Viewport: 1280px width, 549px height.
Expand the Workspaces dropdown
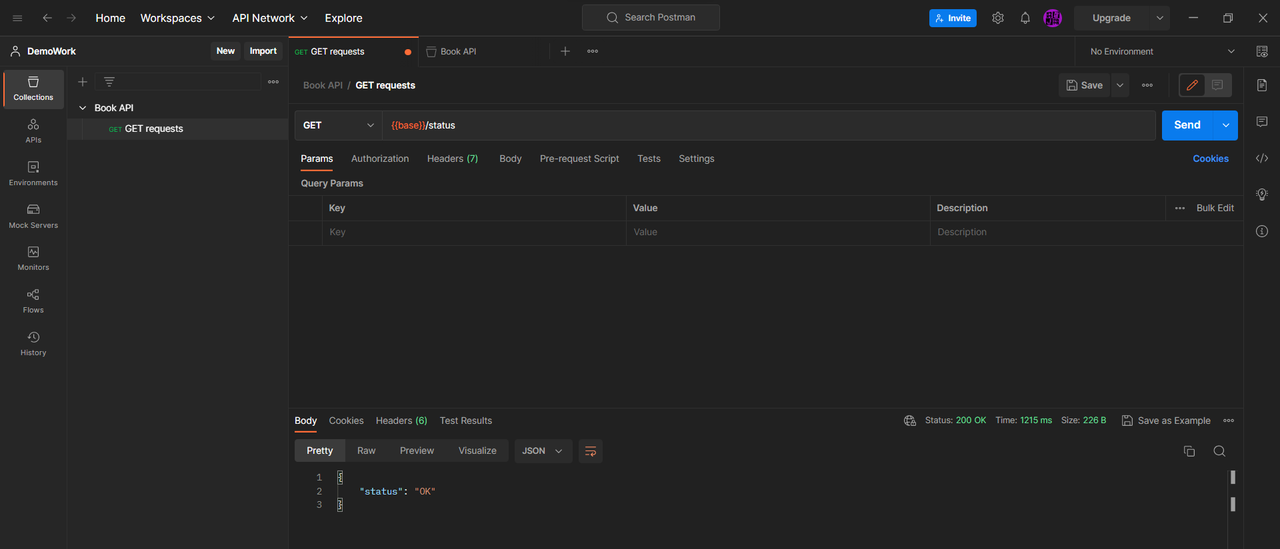point(178,18)
